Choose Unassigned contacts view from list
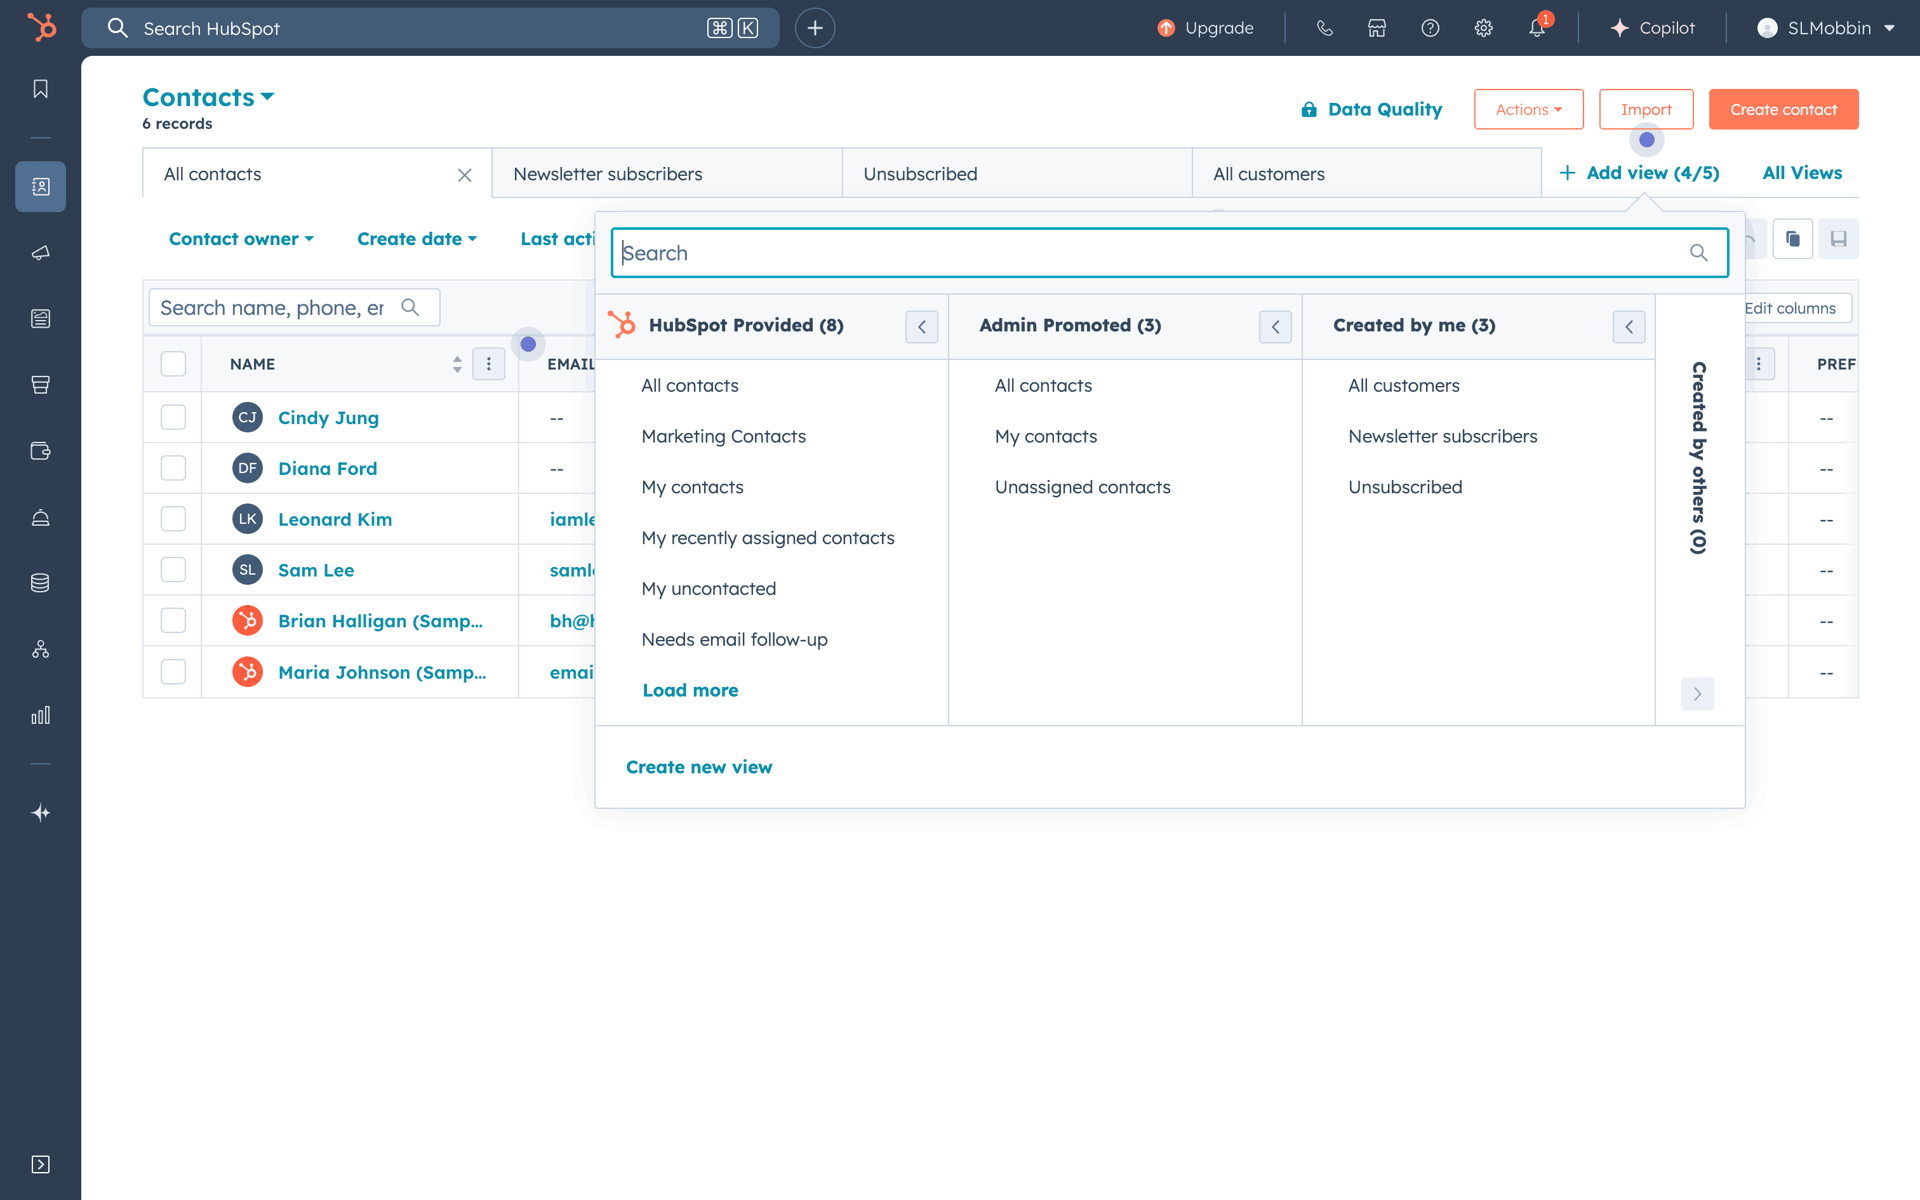The image size is (1920, 1200). pyautogui.click(x=1082, y=487)
